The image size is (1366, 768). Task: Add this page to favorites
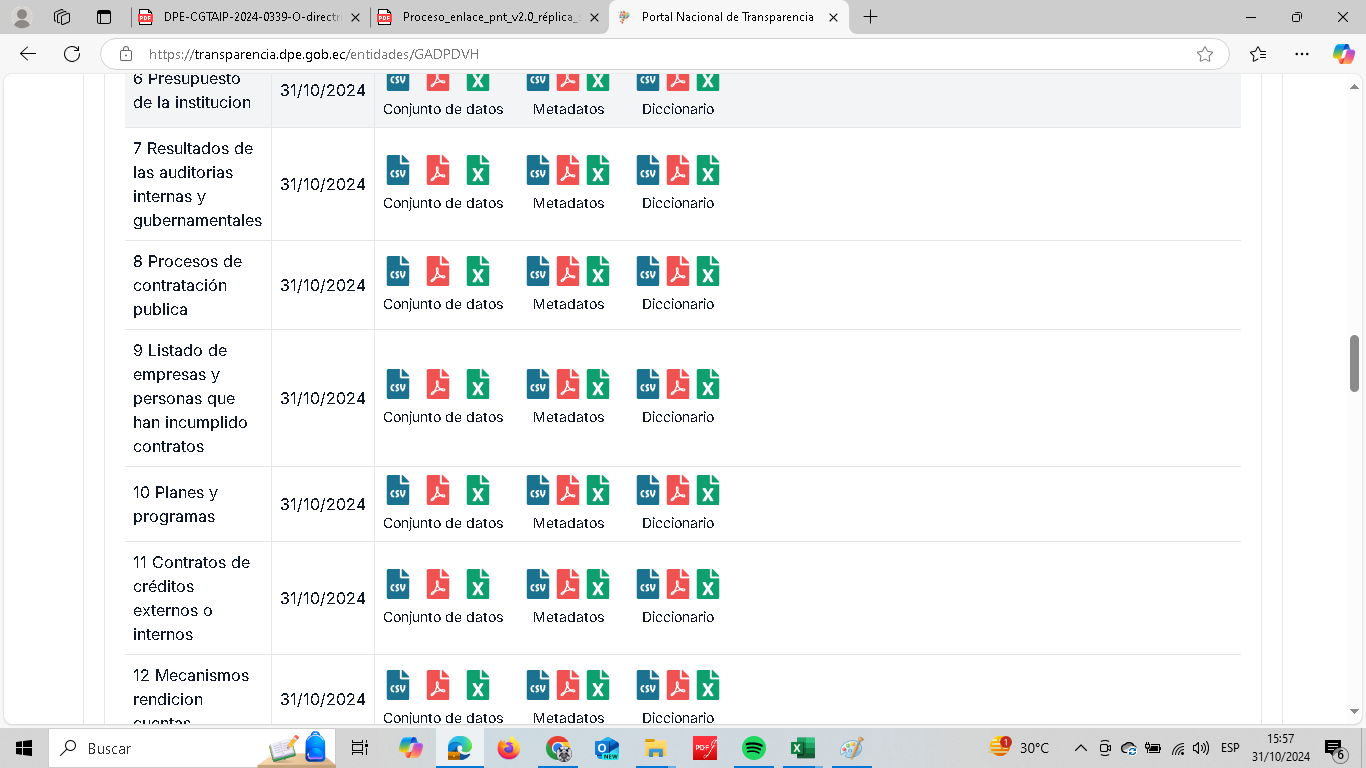1205,54
